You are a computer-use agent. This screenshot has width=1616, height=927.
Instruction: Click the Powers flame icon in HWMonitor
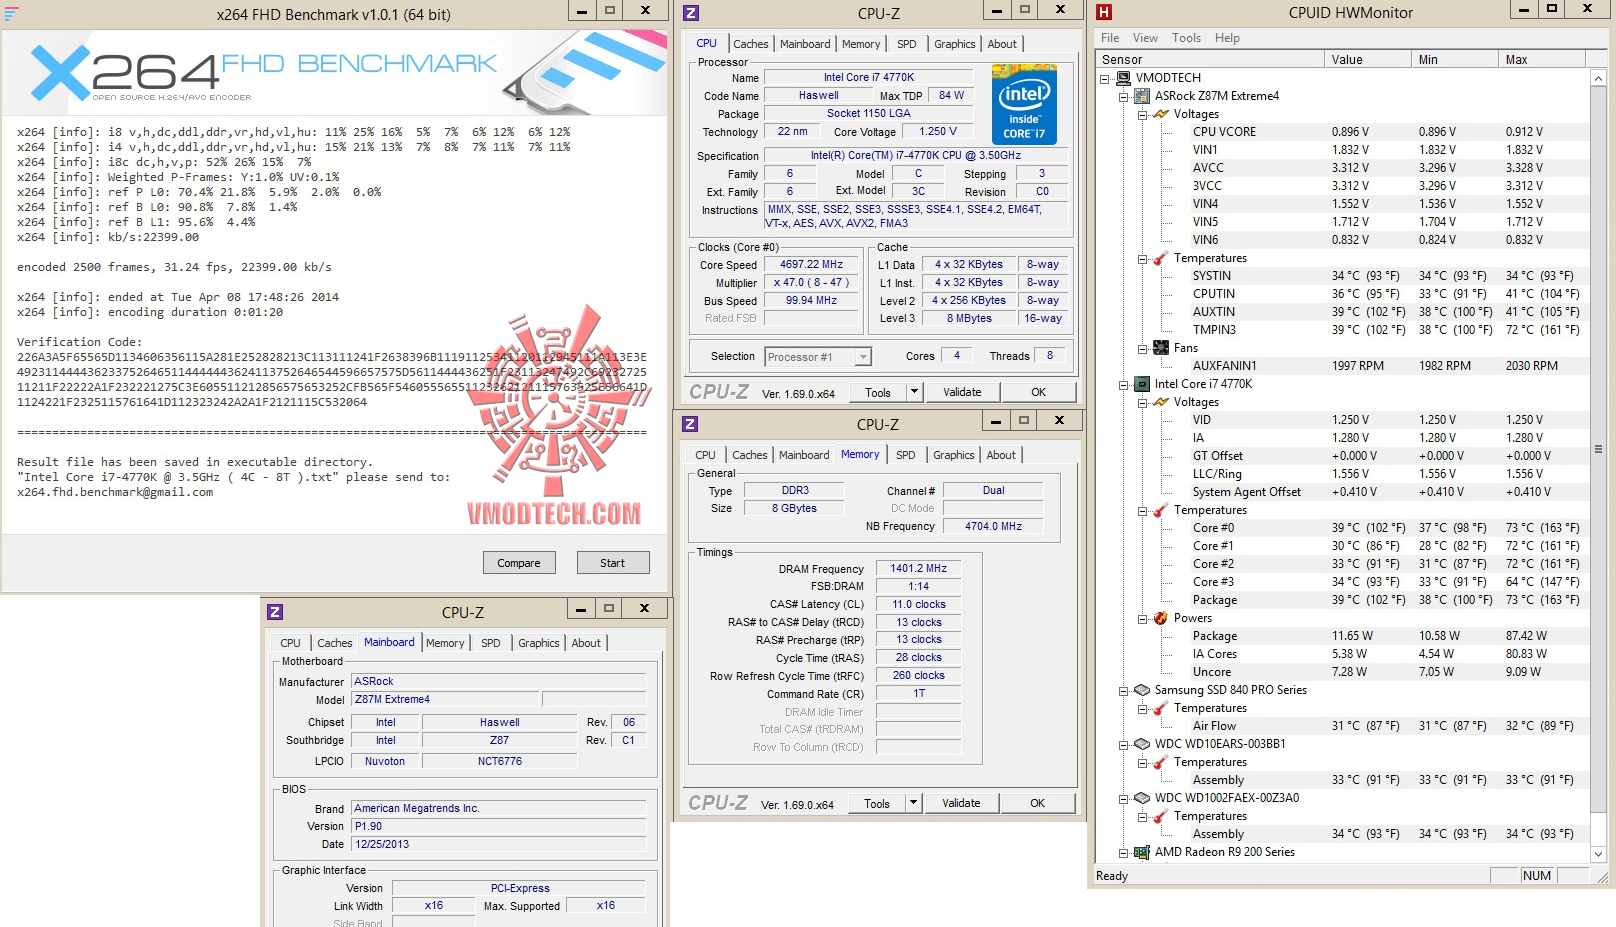pos(1161,618)
